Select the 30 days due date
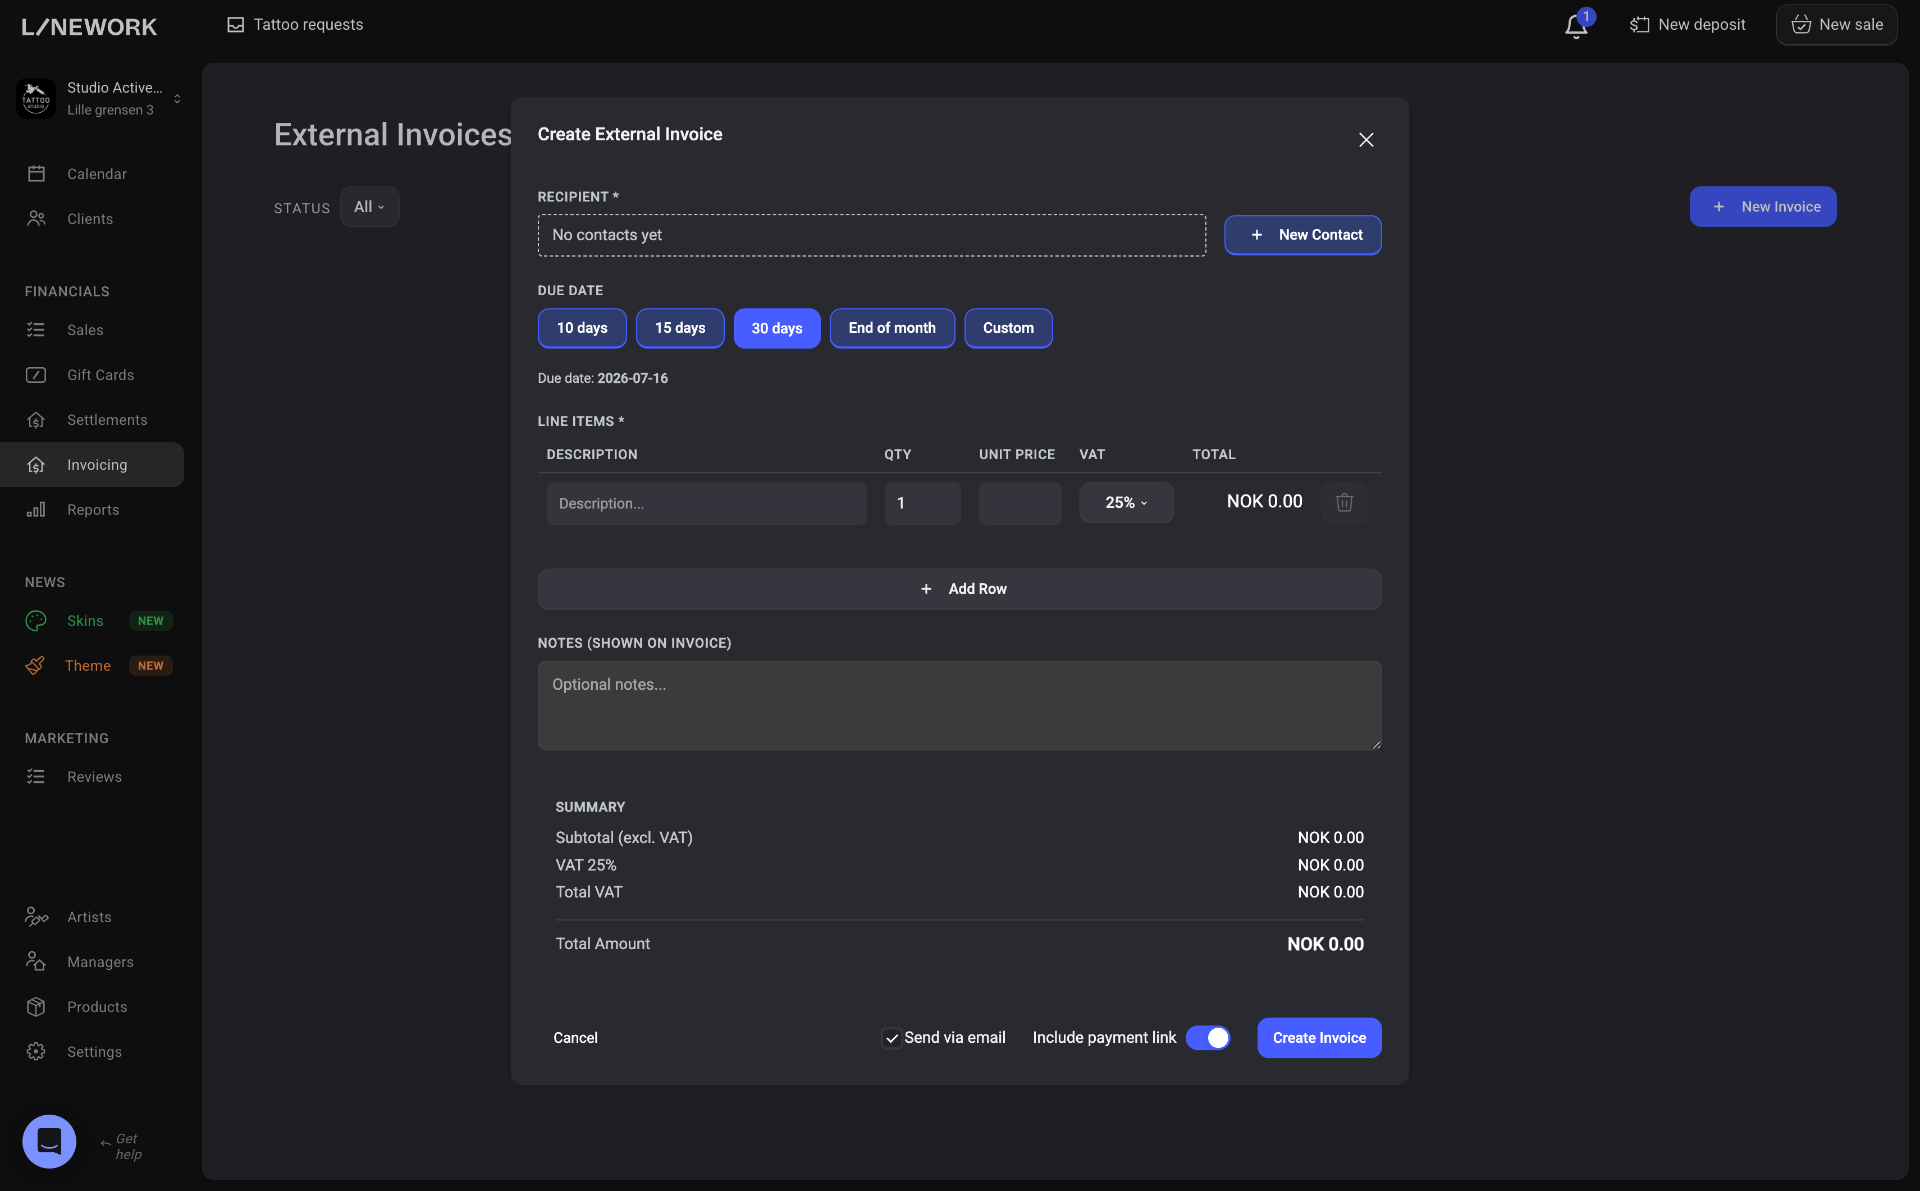The image size is (1920, 1191). [x=777, y=328]
